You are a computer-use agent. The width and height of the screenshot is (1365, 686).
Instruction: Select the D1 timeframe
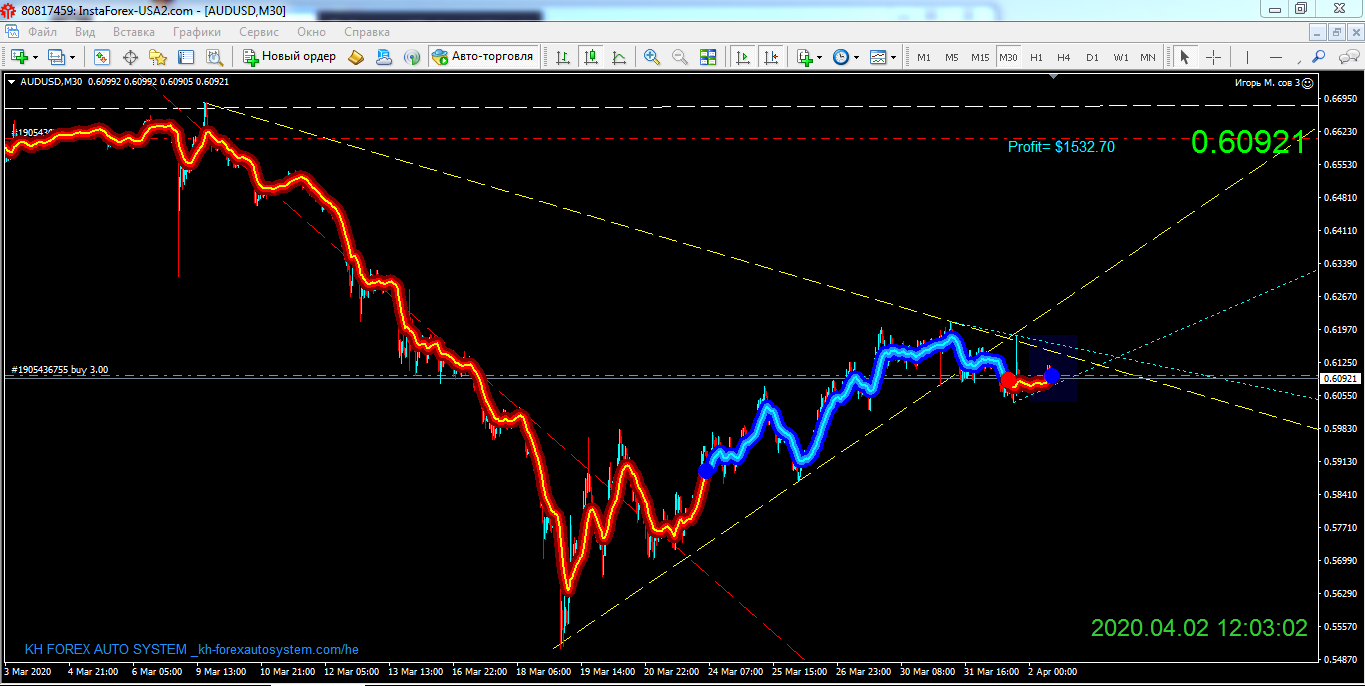pos(1092,57)
